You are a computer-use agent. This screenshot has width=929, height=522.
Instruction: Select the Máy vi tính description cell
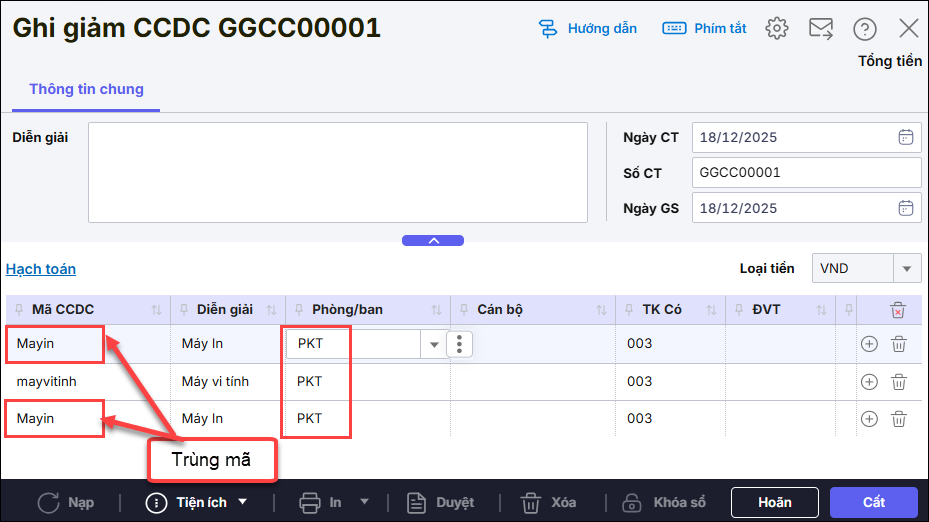click(x=228, y=382)
